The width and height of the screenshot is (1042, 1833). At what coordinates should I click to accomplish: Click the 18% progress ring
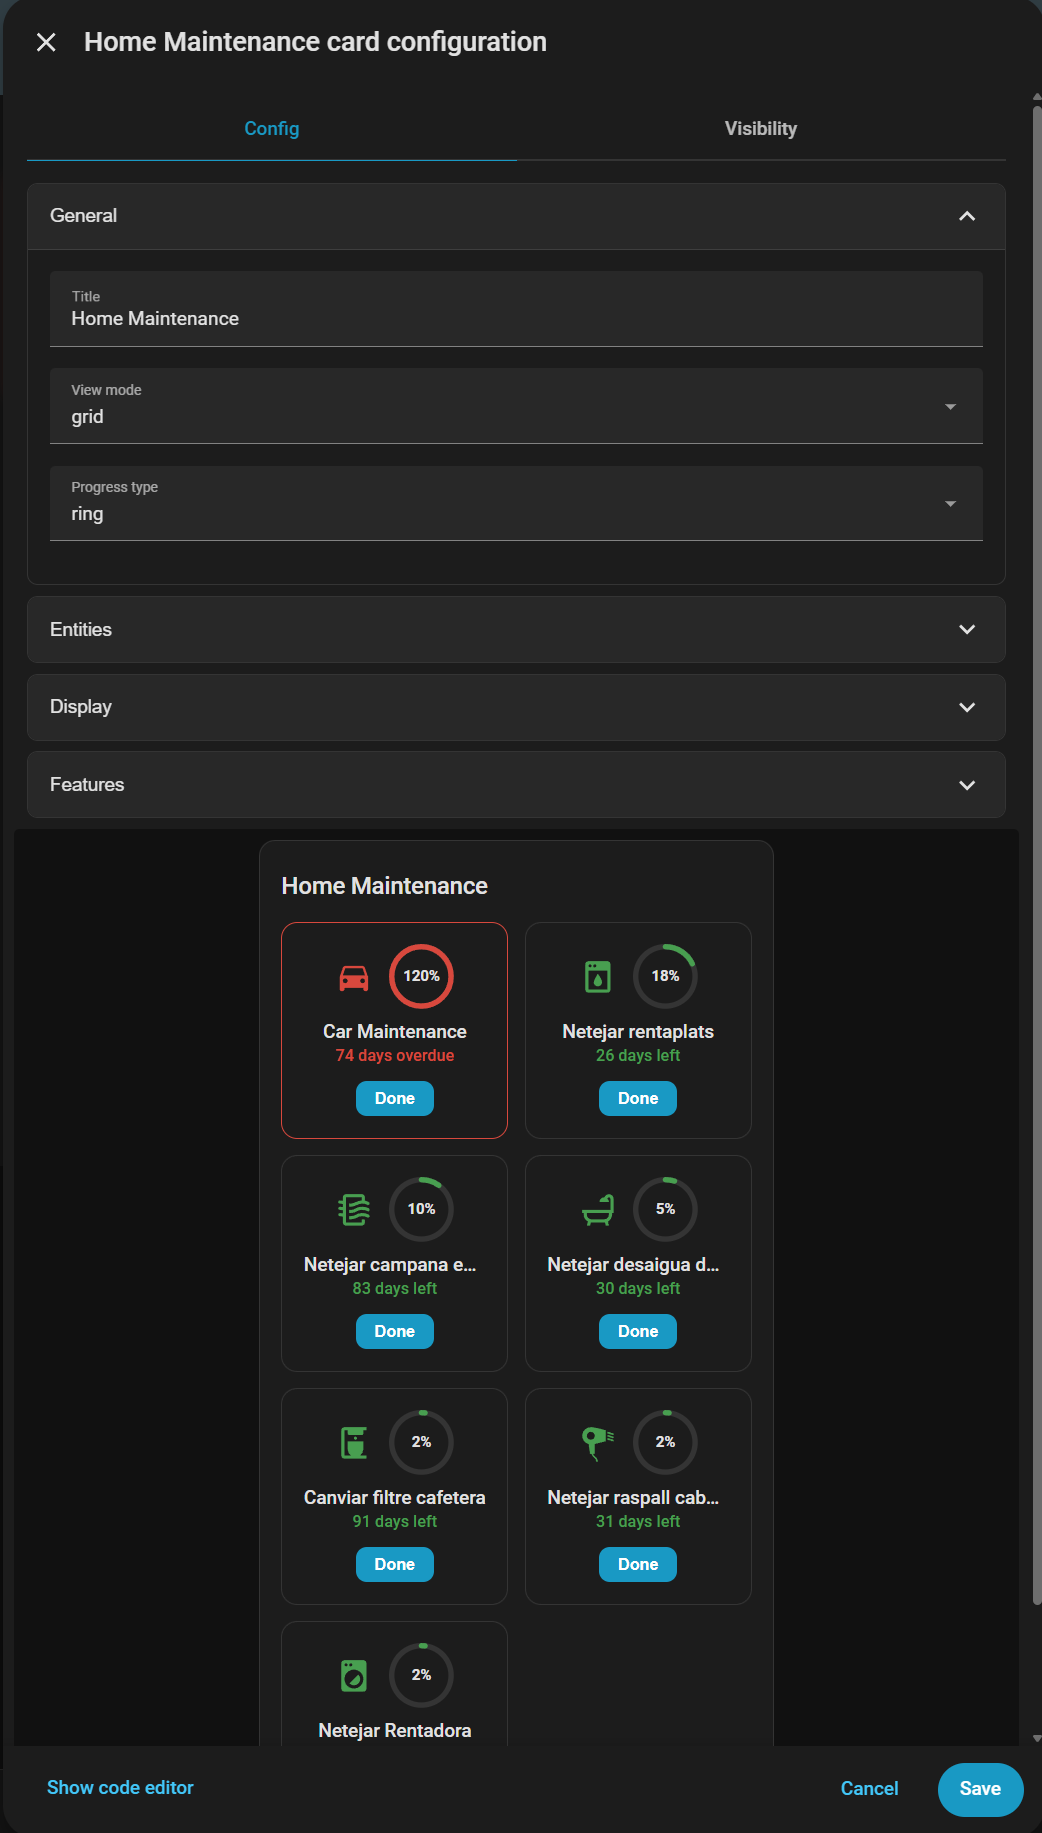click(665, 976)
